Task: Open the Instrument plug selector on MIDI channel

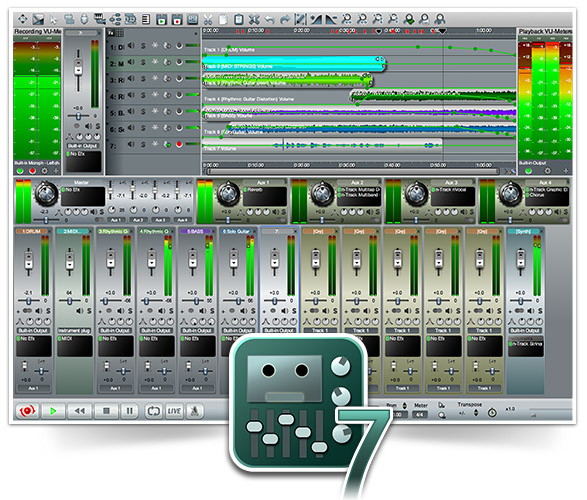Action: (x=74, y=330)
